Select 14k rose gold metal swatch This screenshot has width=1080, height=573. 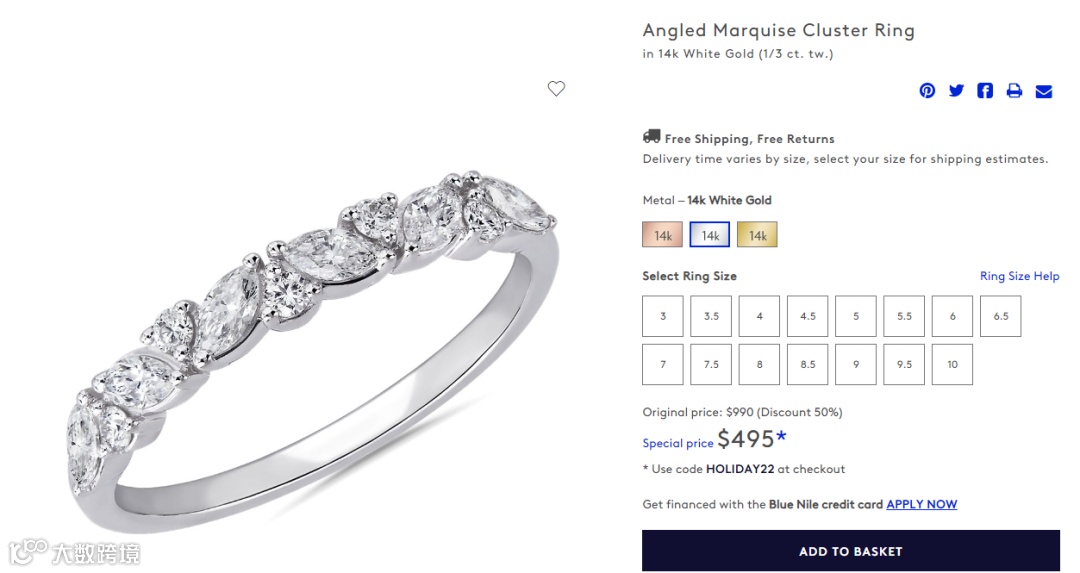pos(662,235)
